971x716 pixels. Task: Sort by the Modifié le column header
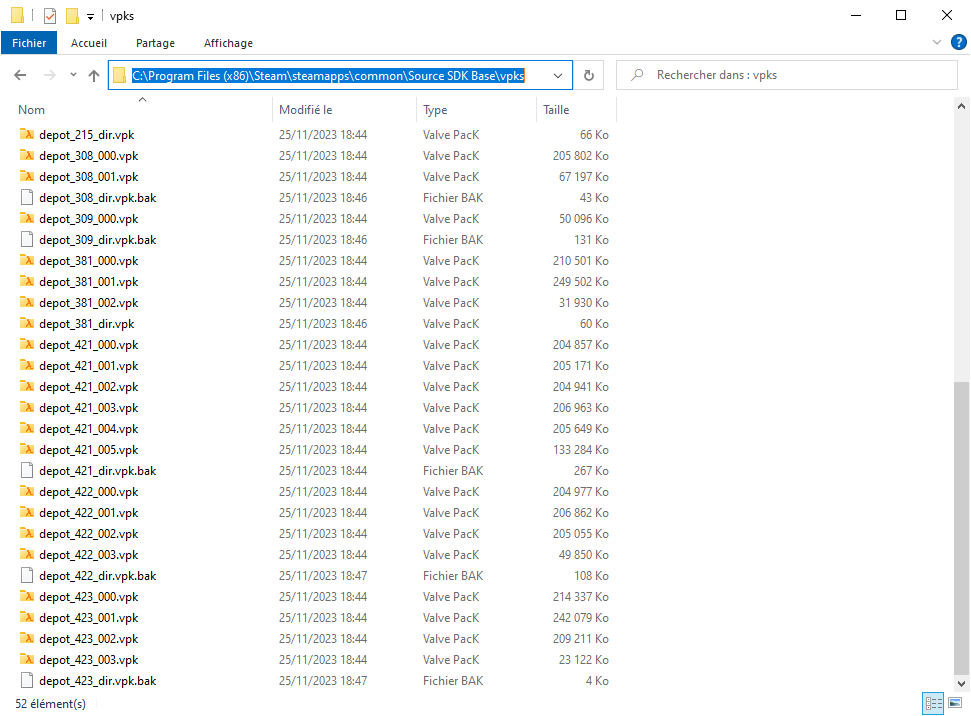point(344,110)
